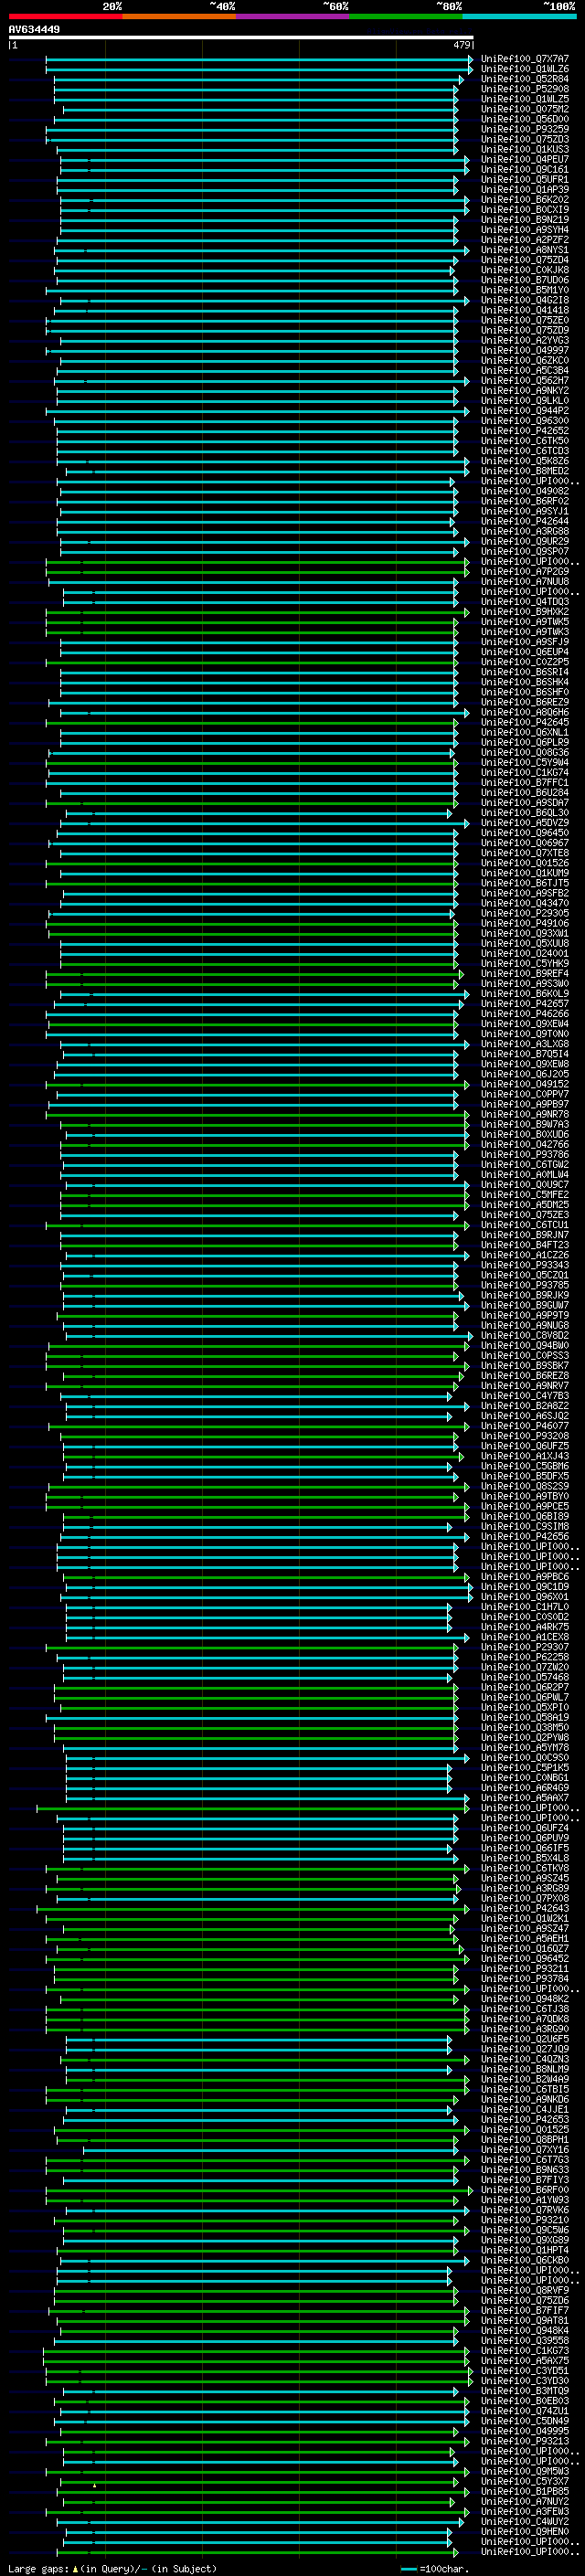Click the UniRef100_P93786 hit label
This screenshot has width=585, height=2576.
525,1155
